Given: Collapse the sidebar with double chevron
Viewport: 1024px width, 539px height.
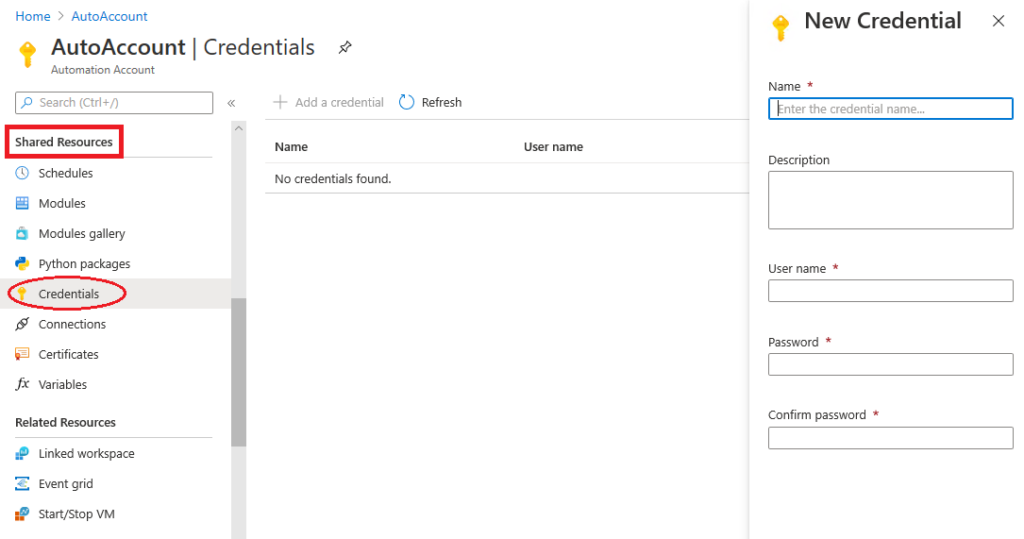Looking at the screenshot, I should coord(231,103).
